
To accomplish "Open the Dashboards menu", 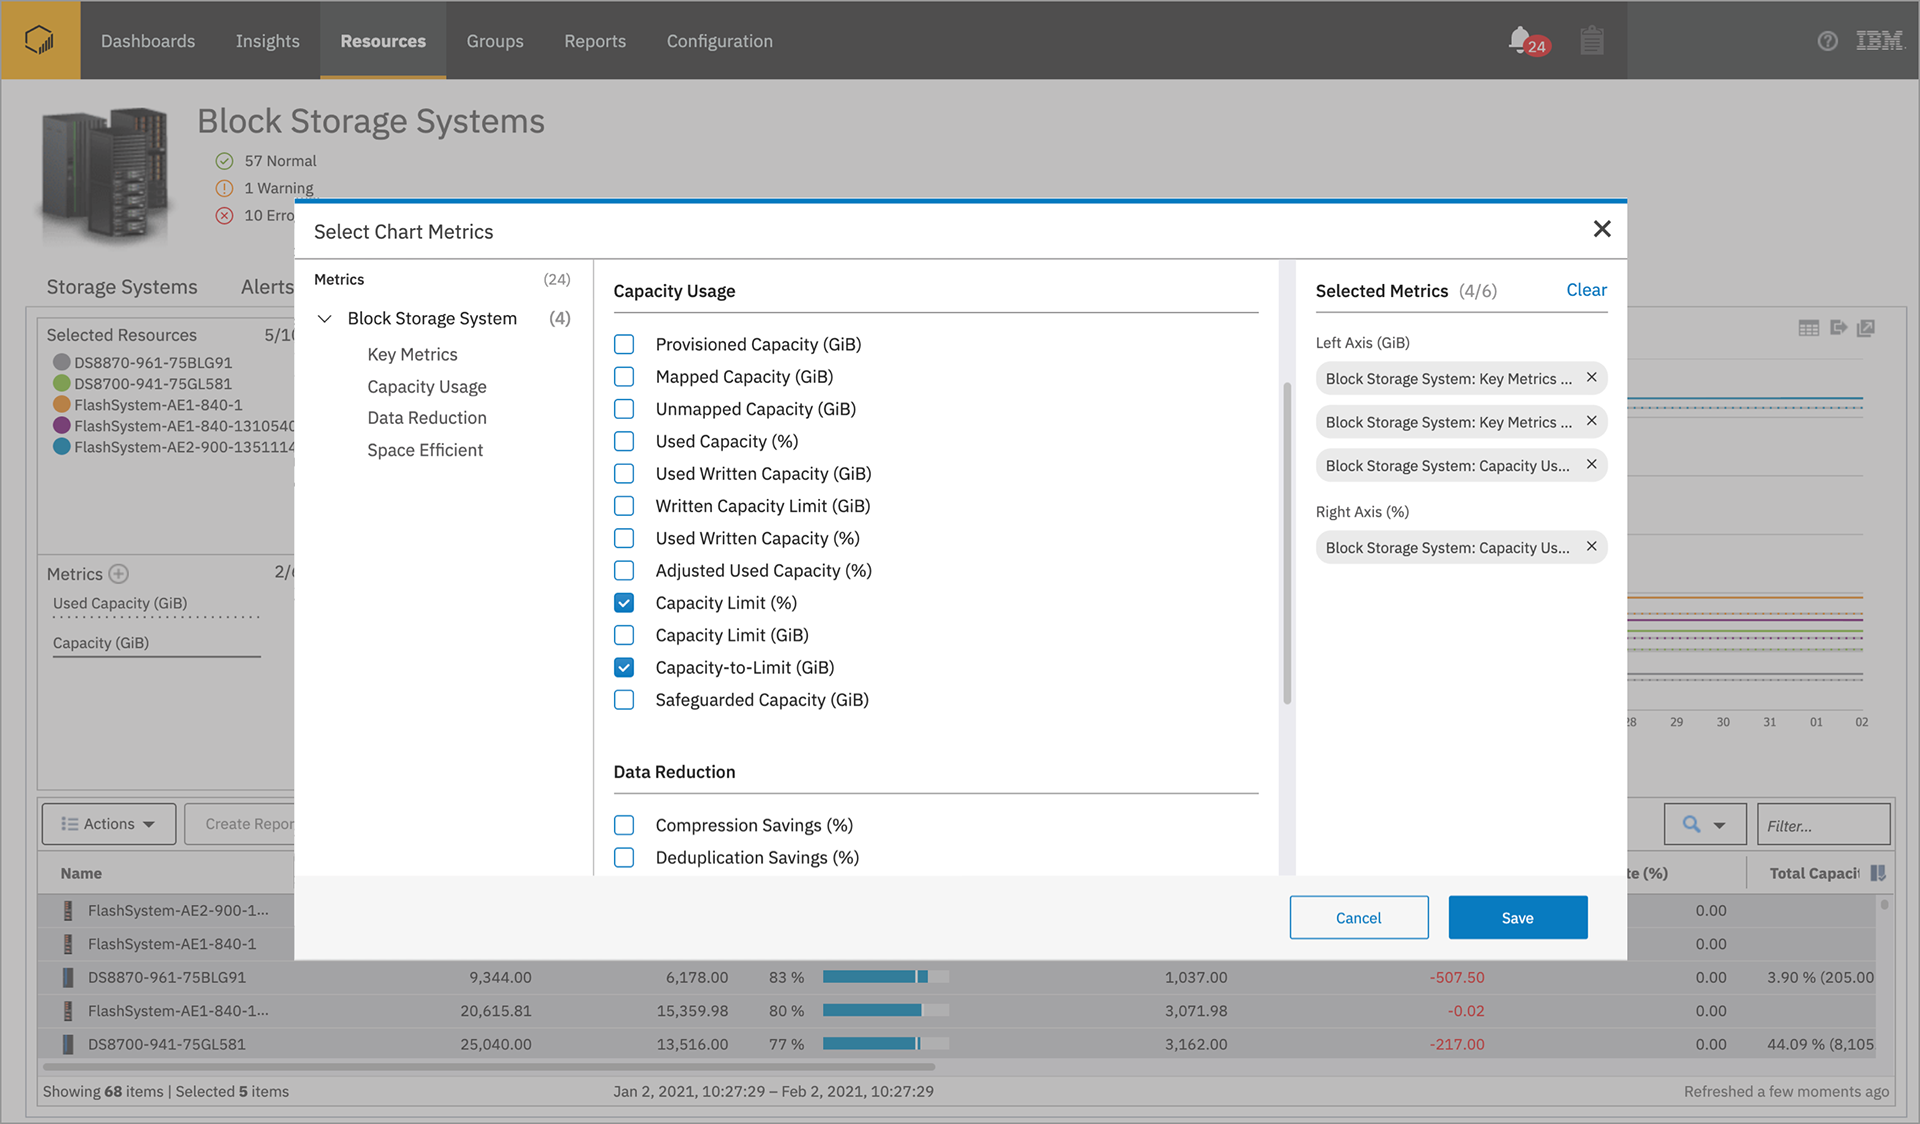I will [x=148, y=41].
